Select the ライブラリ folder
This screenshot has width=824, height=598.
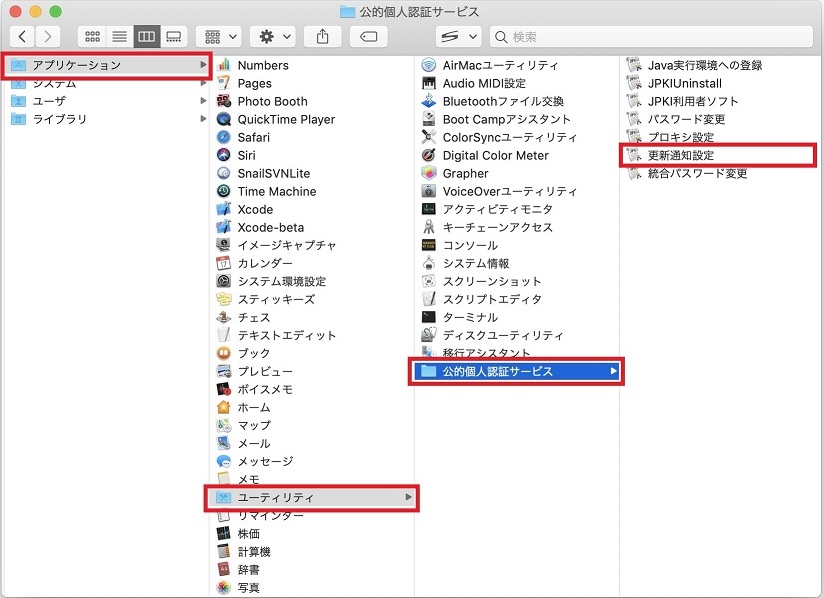coord(107,119)
